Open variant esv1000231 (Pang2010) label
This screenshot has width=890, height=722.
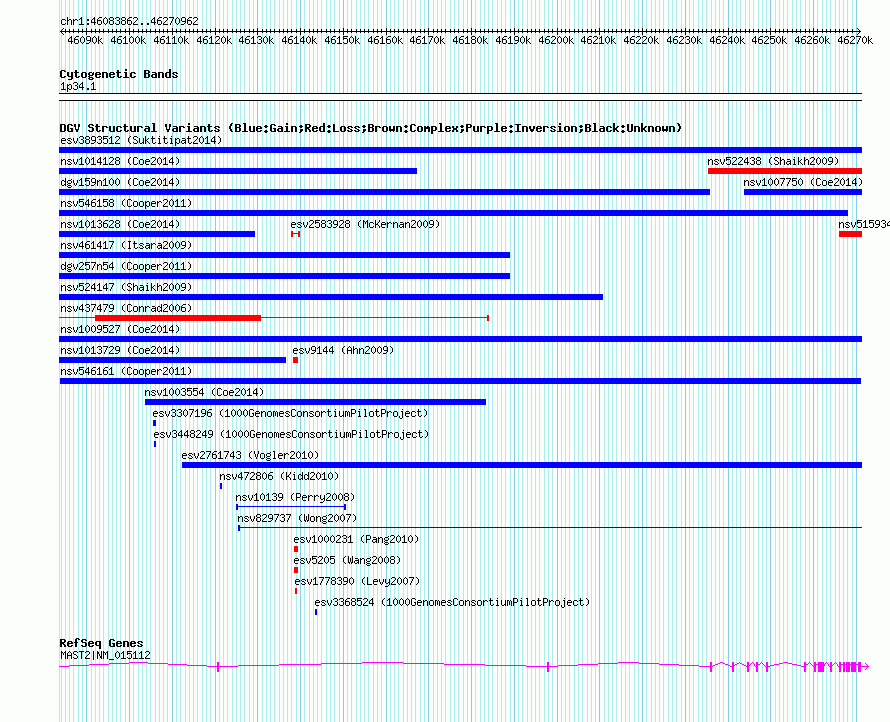(x=356, y=539)
